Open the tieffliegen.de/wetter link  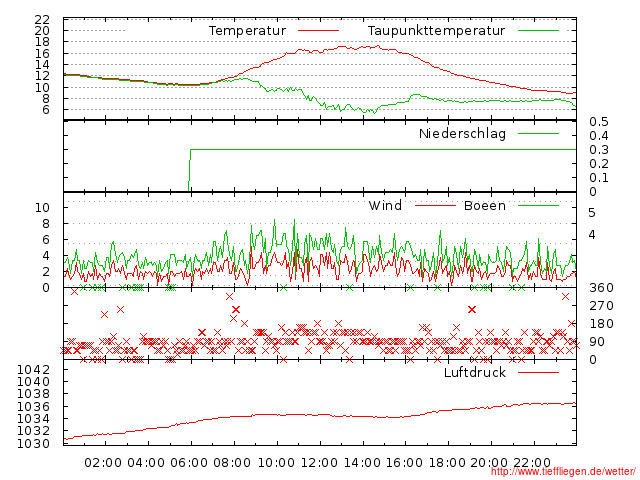pos(563,471)
